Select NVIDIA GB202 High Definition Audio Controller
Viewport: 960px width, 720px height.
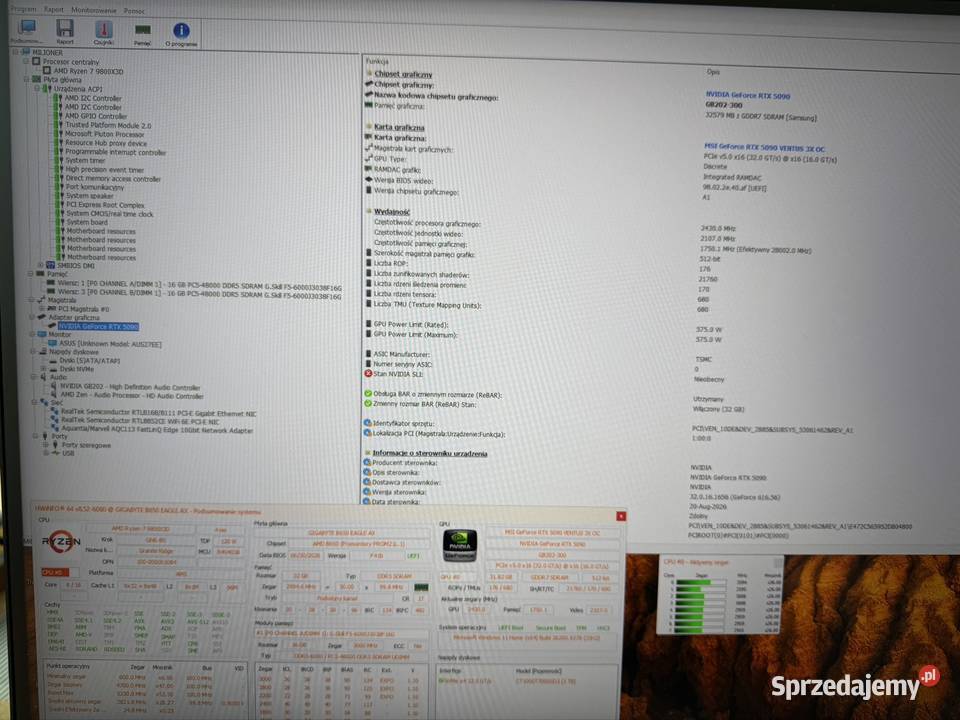pyautogui.click(x=130, y=388)
